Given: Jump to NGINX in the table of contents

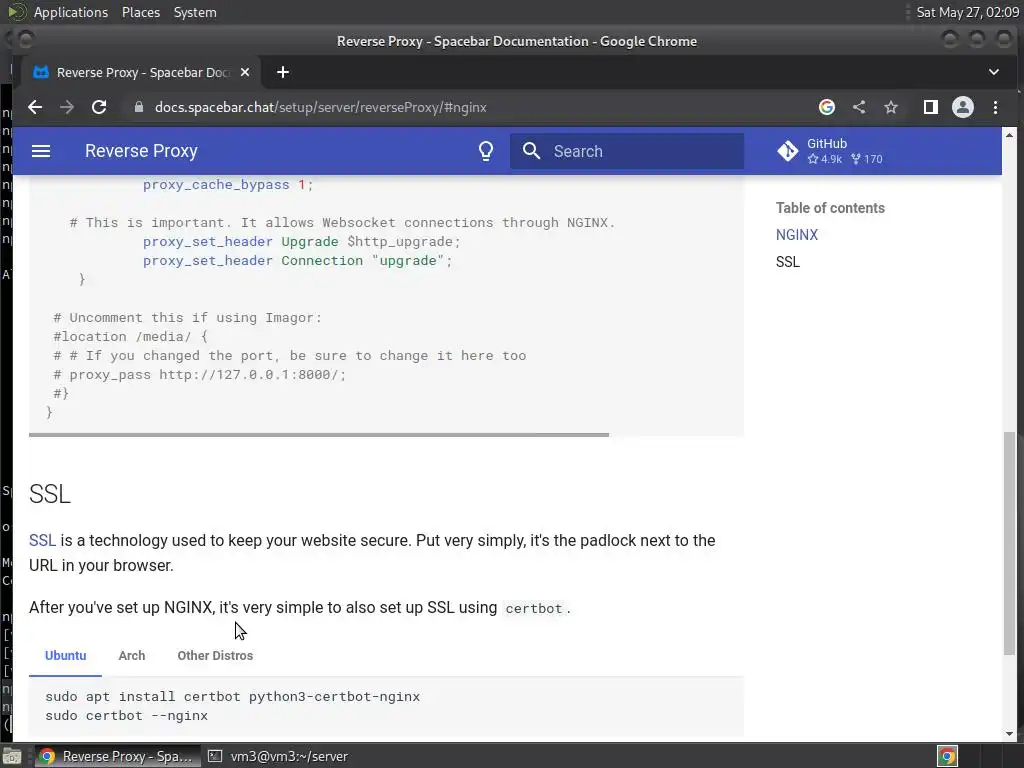Looking at the screenshot, I should tap(797, 235).
